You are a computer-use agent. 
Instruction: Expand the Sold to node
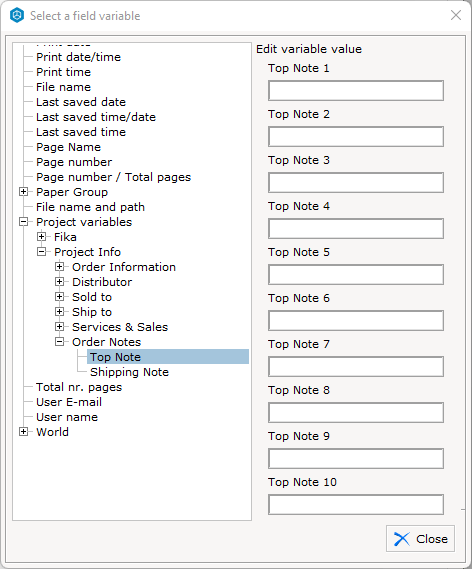(59, 296)
